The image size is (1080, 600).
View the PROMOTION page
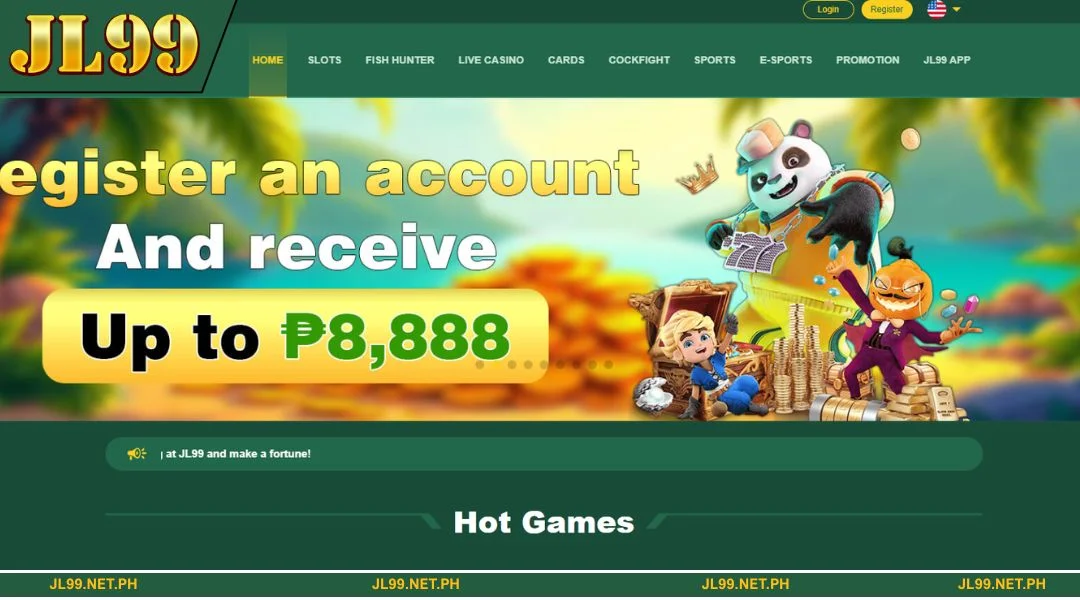click(867, 60)
